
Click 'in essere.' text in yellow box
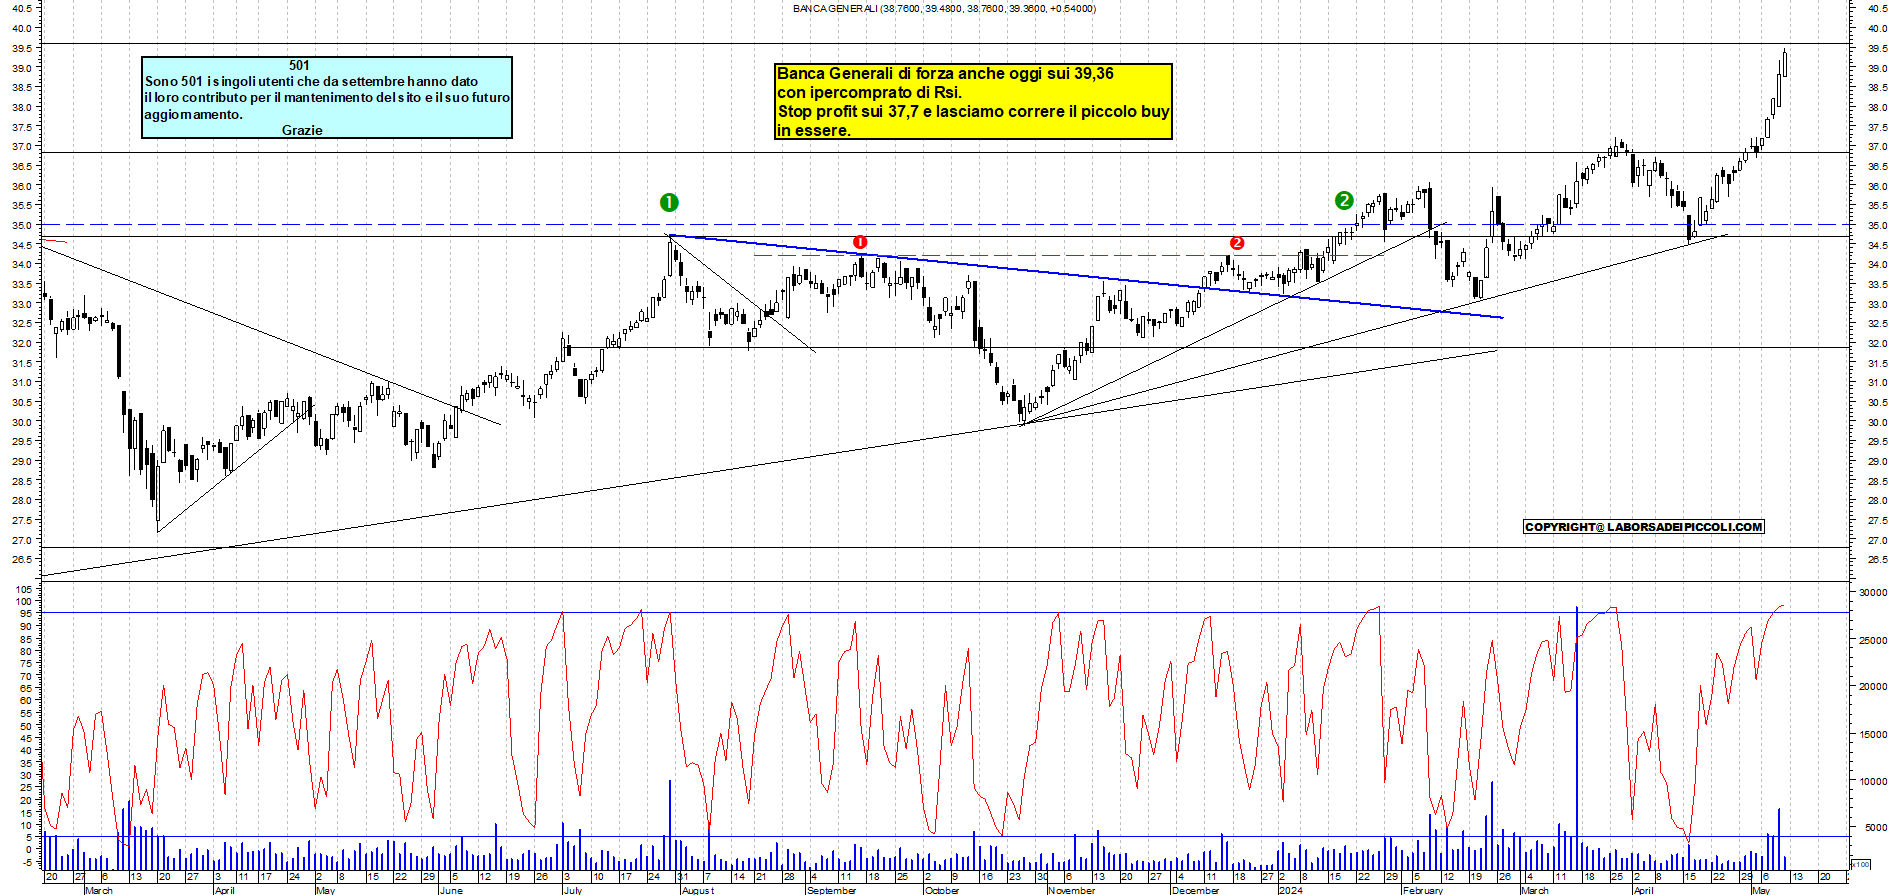click(x=814, y=131)
